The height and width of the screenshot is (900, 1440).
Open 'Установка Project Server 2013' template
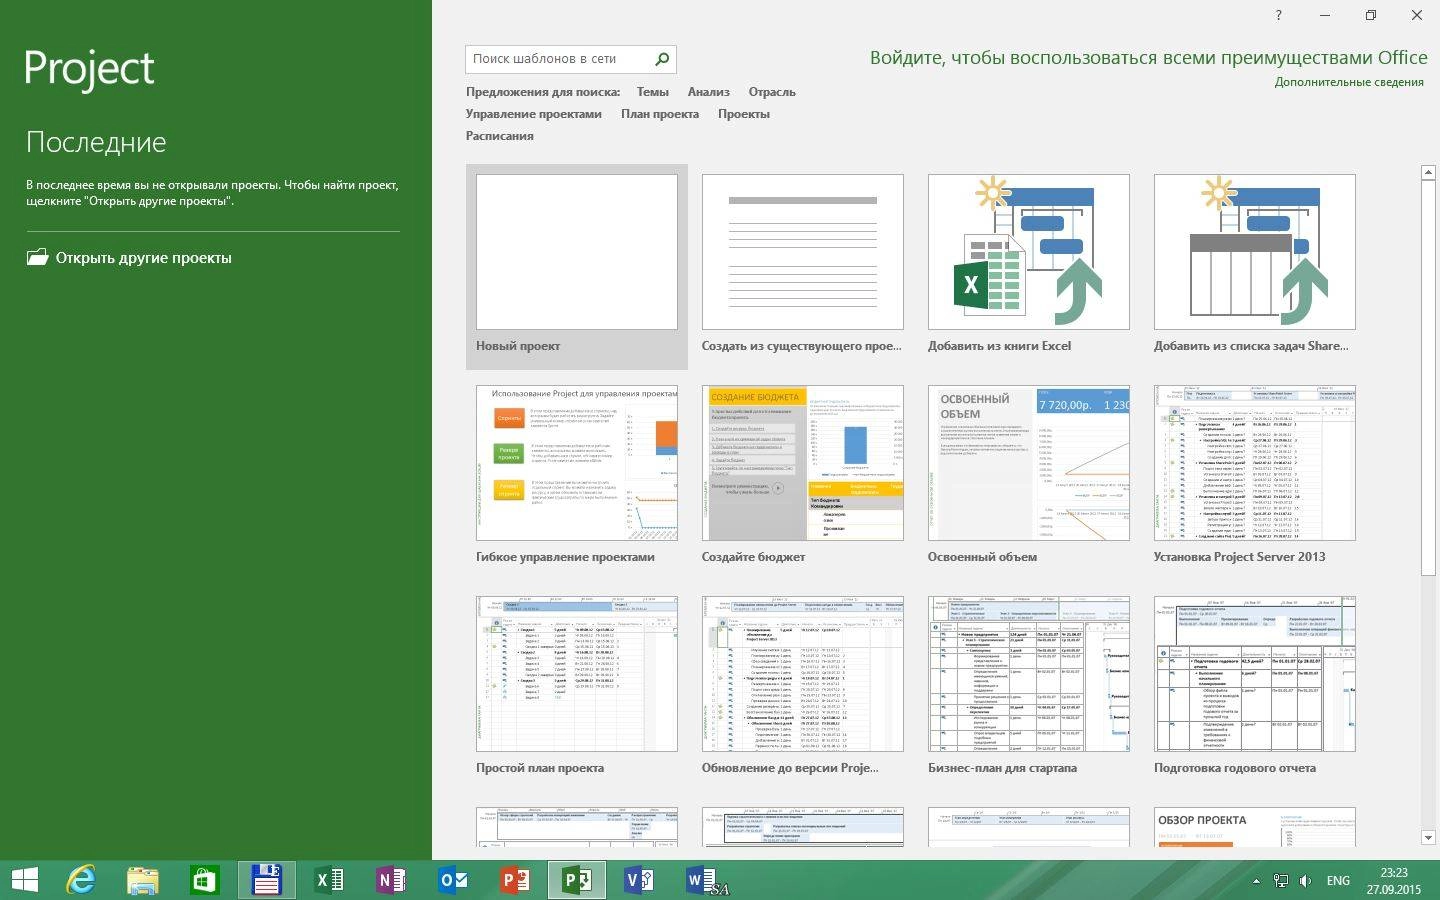click(1254, 476)
